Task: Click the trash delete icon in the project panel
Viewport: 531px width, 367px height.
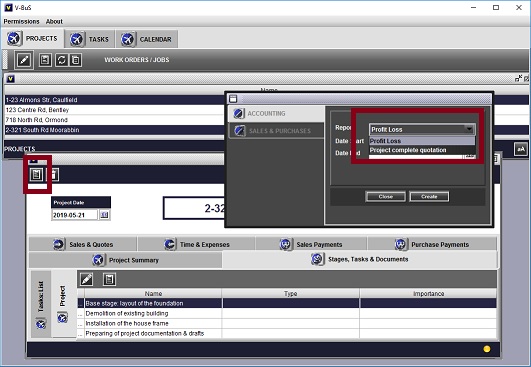Action: [x=54, y=175]
